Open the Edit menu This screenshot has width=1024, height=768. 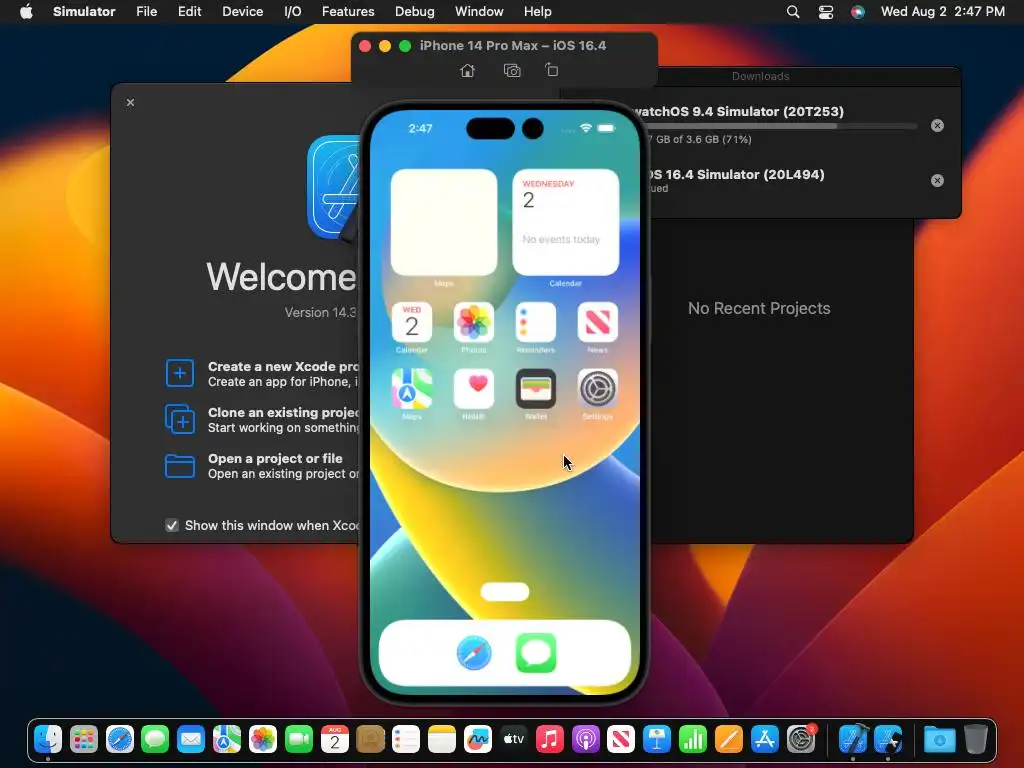tap(189, 11)
